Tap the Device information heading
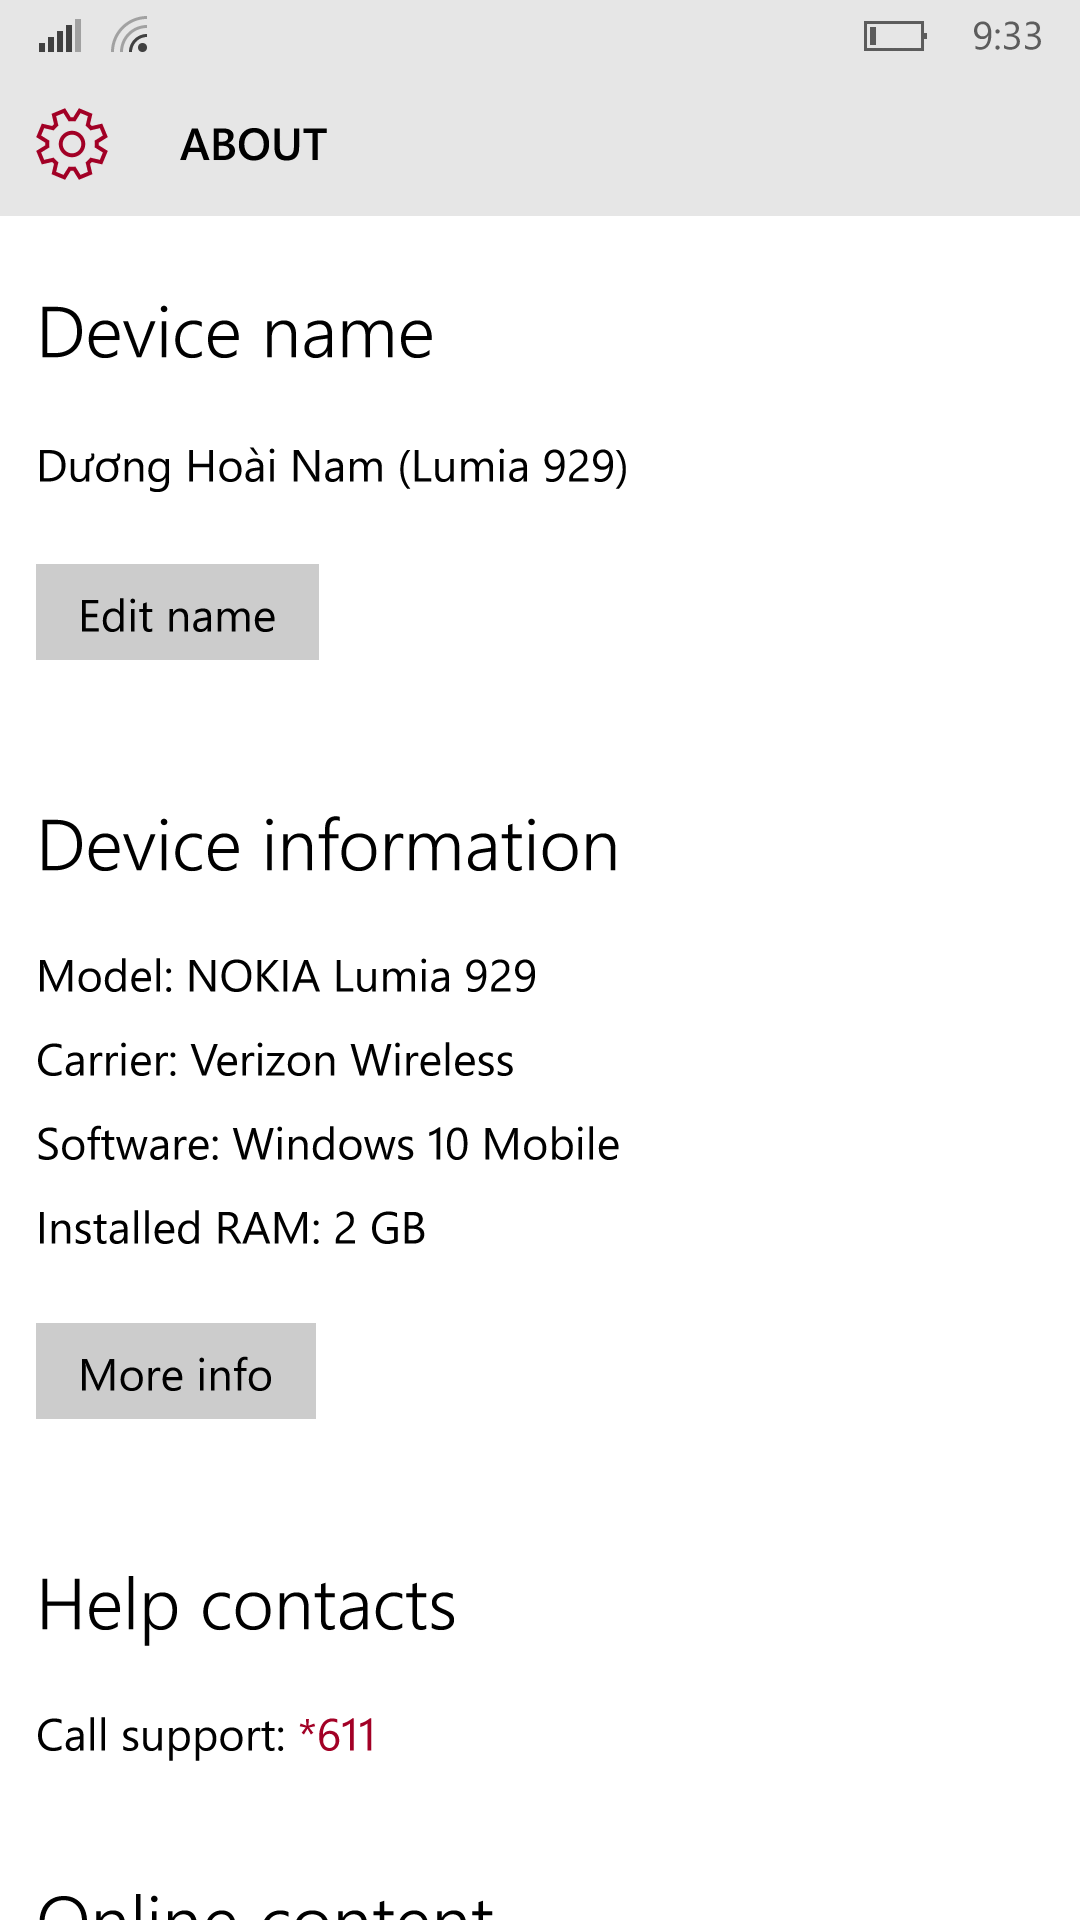 328,846
